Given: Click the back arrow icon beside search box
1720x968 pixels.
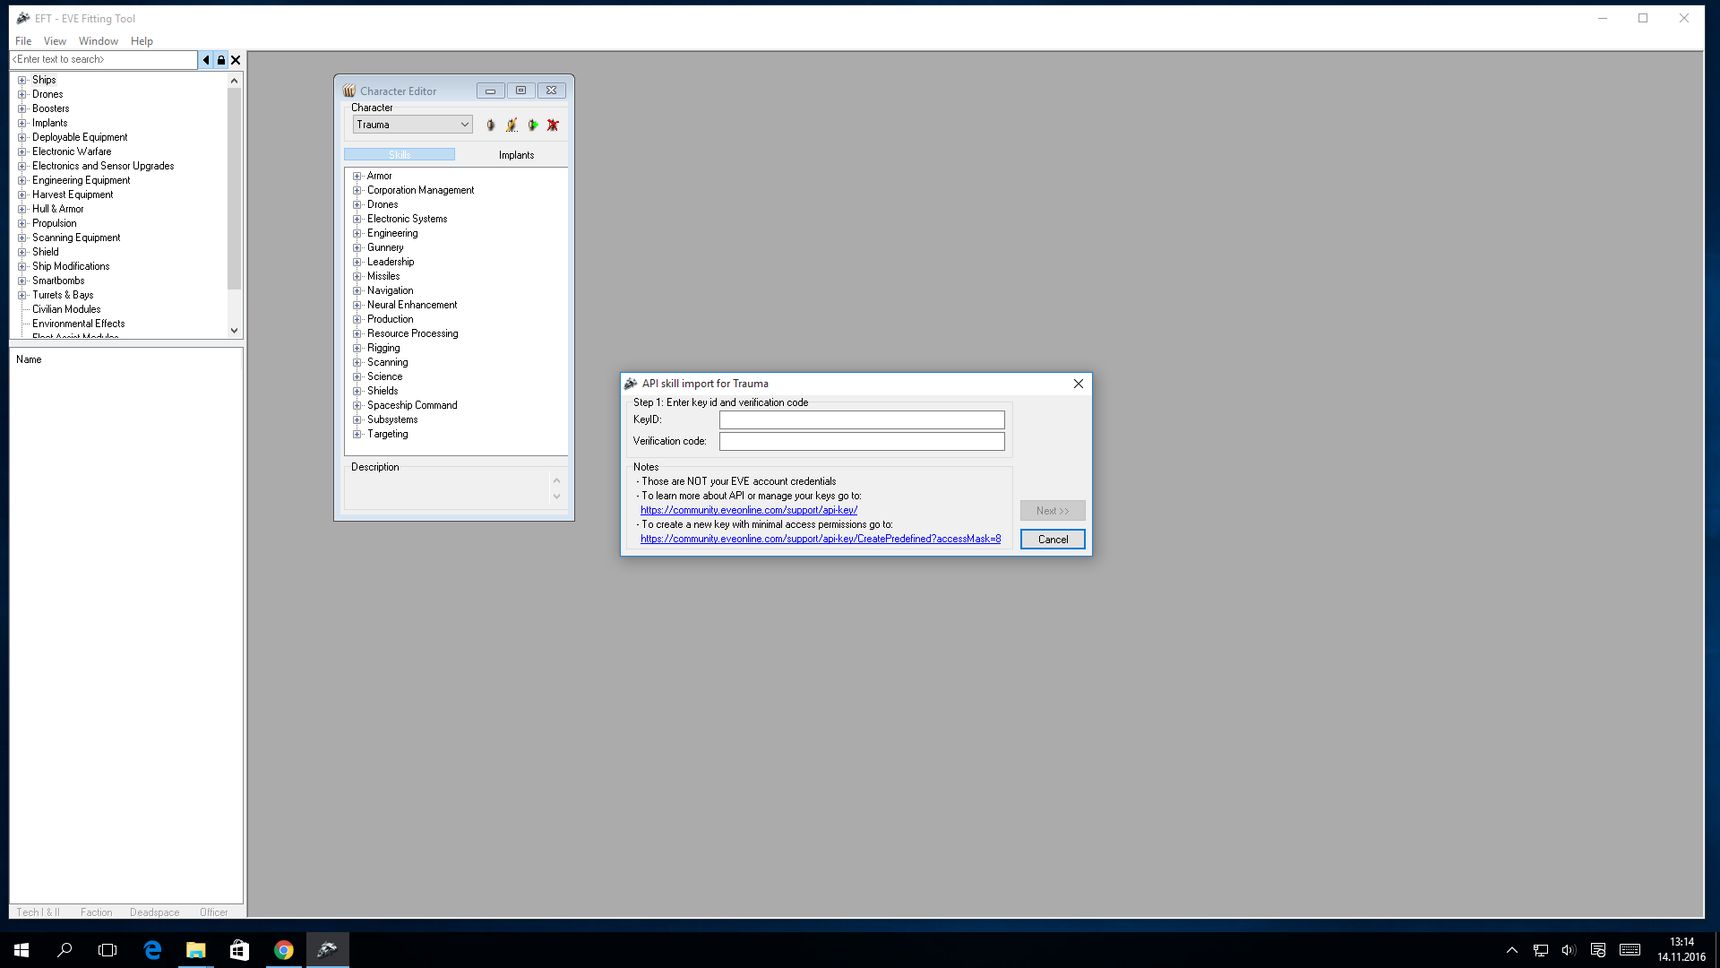Looking at the screenshot, I should click(x=206, y=60).
